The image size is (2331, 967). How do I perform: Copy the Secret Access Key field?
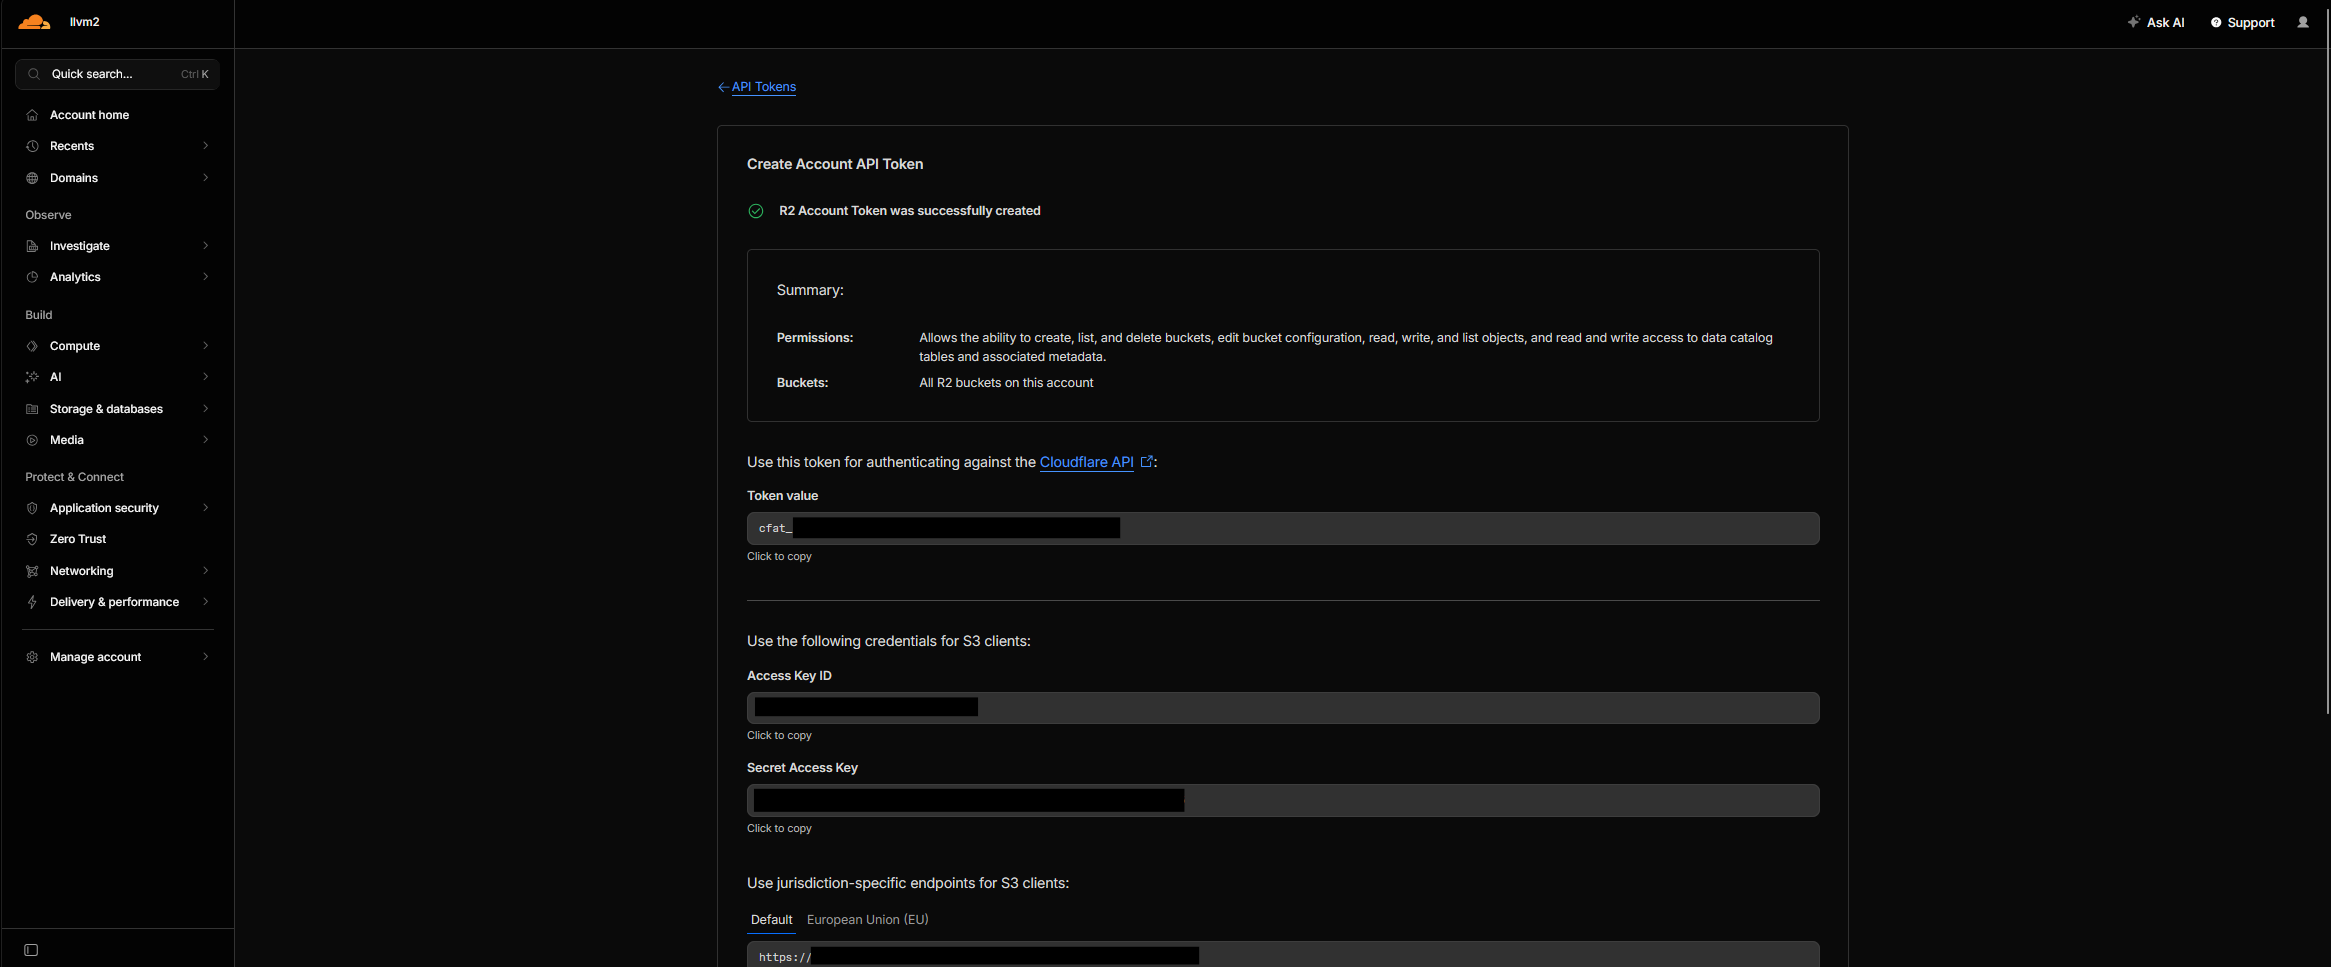(x=1283, y=800)
